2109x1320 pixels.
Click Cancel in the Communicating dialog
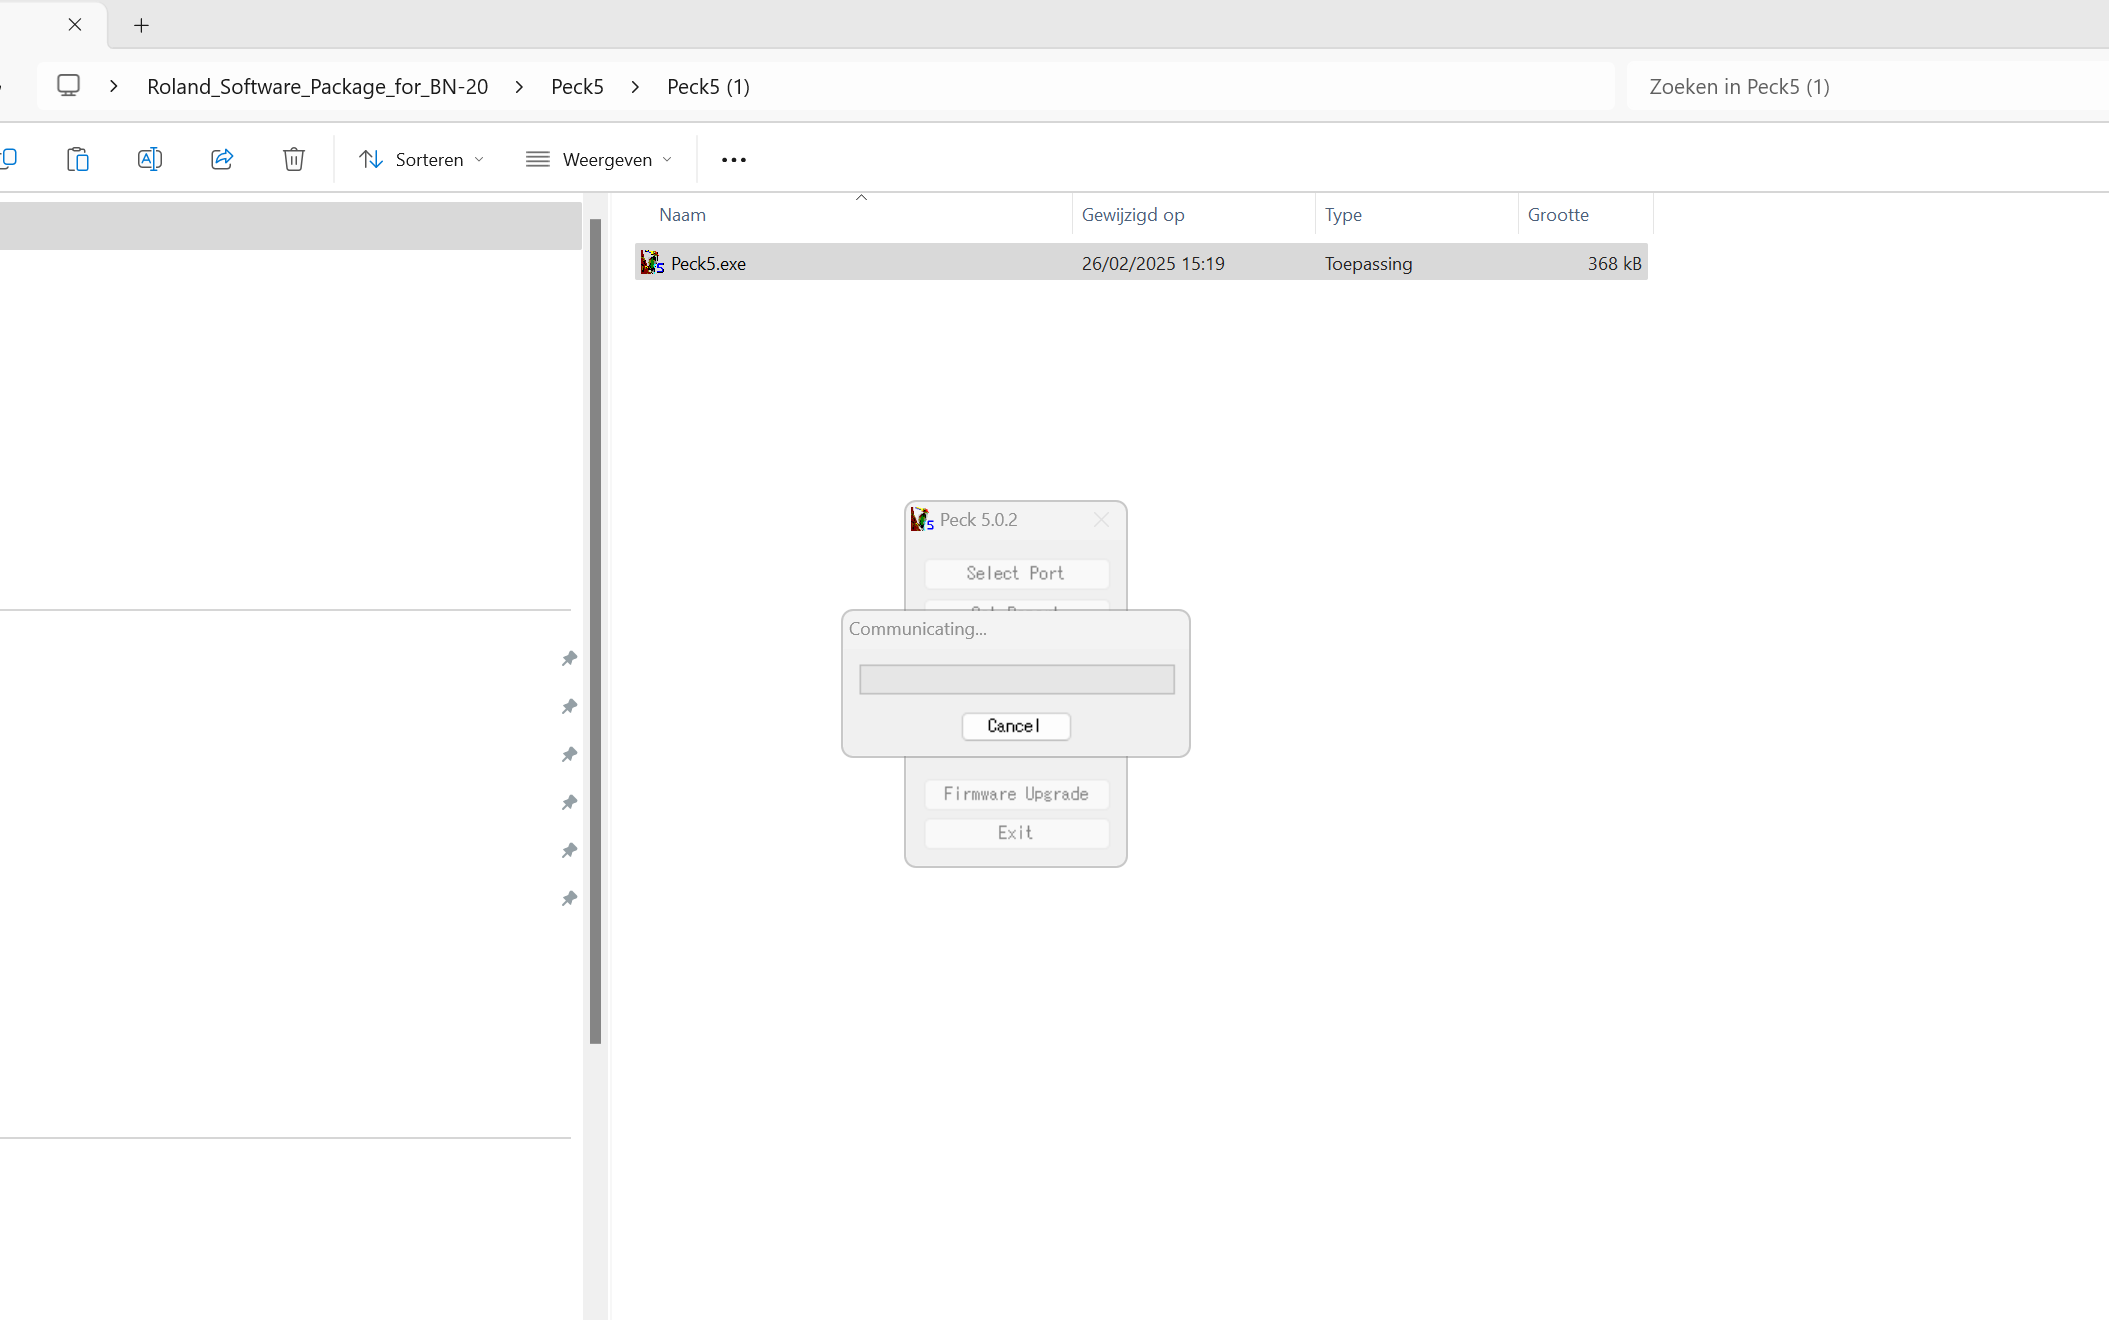[1016, 726]
